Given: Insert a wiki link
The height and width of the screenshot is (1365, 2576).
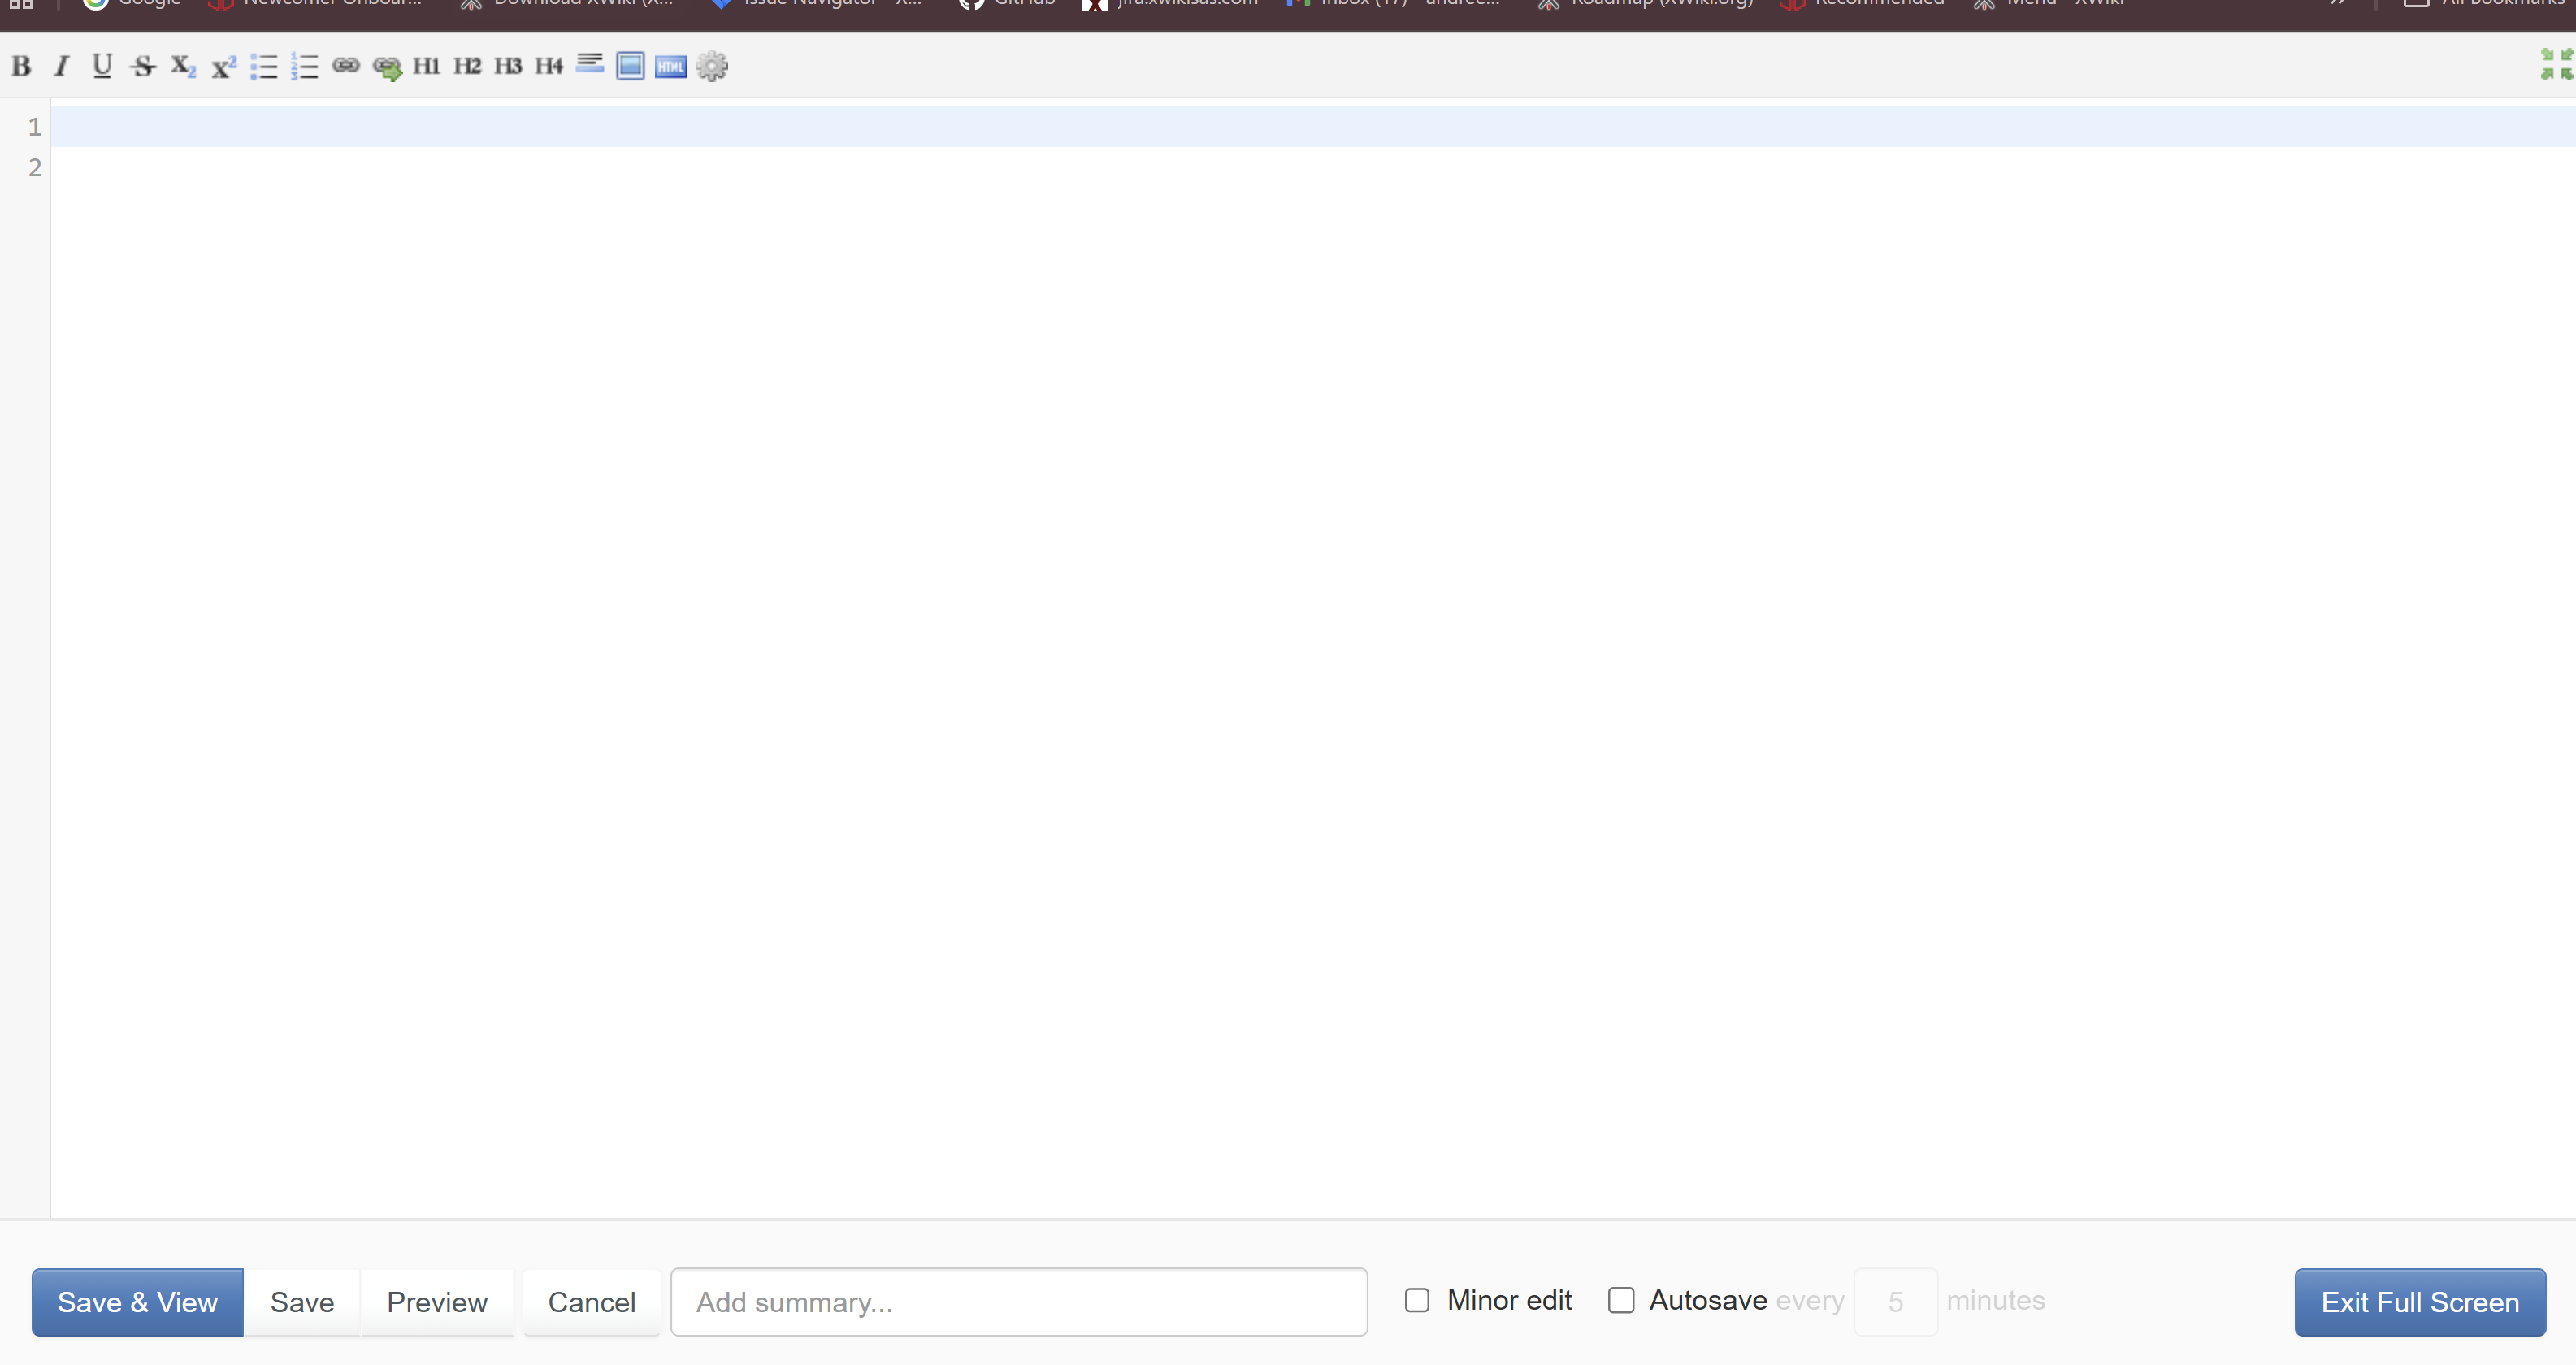Looking at the screenshot, I should pos(345,66).
